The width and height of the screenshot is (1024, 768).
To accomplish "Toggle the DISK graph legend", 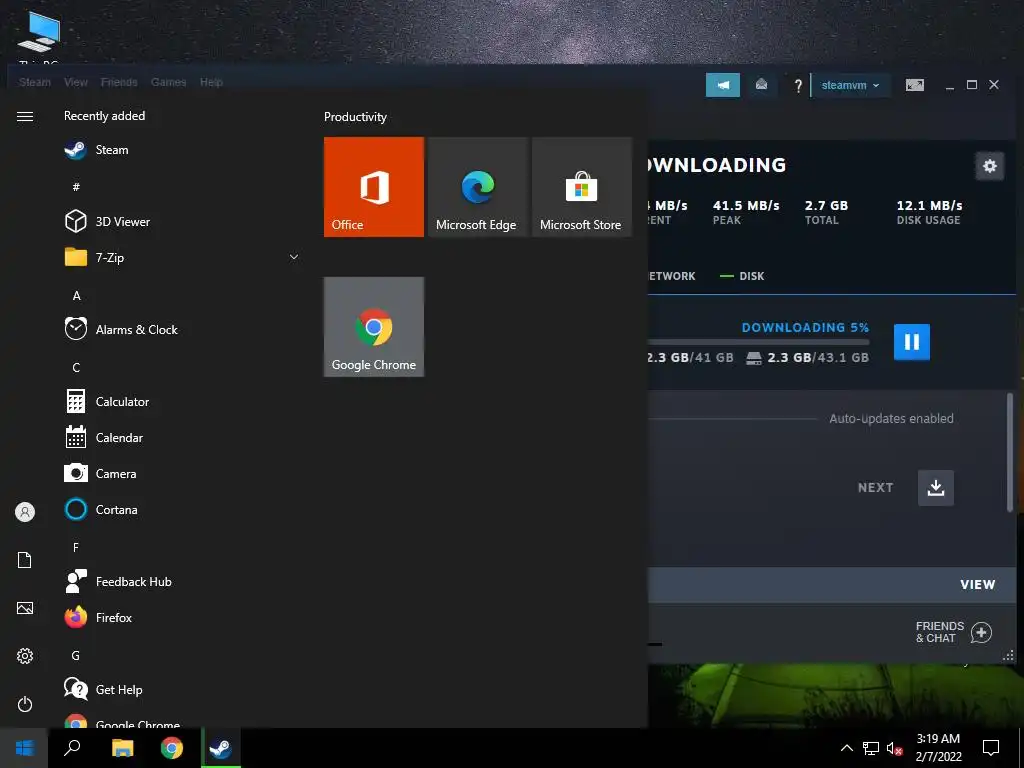I will 742,276.
